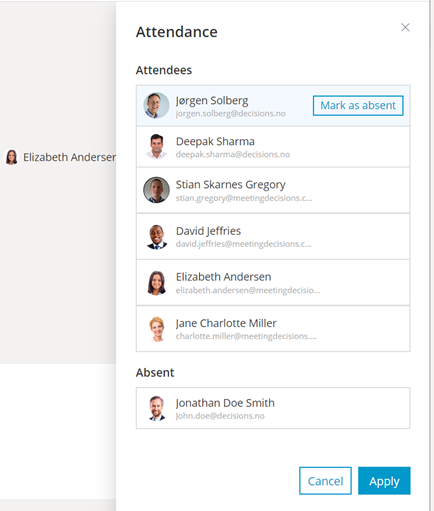Close the Attendance panel with X icon
This screenshot has height=511, width=434.
pos(405,27)
